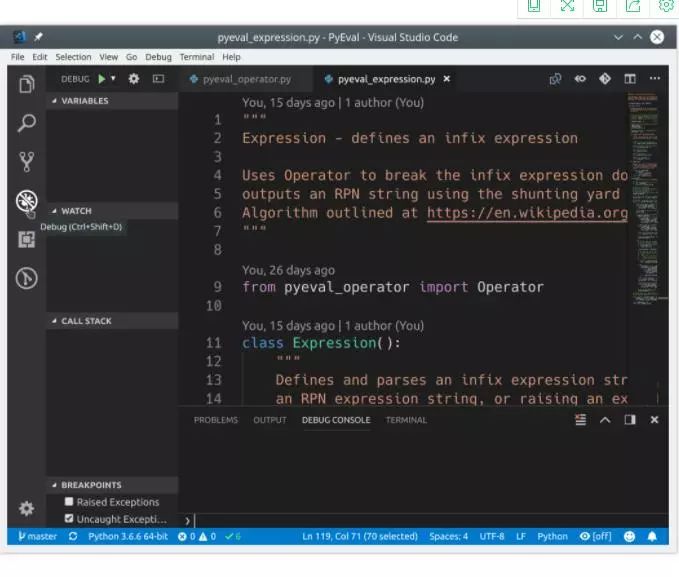Synchronize changes icon in status bar
Image resolution: width=679 pixels, height=577 pixels.
(x=73, y=536)
